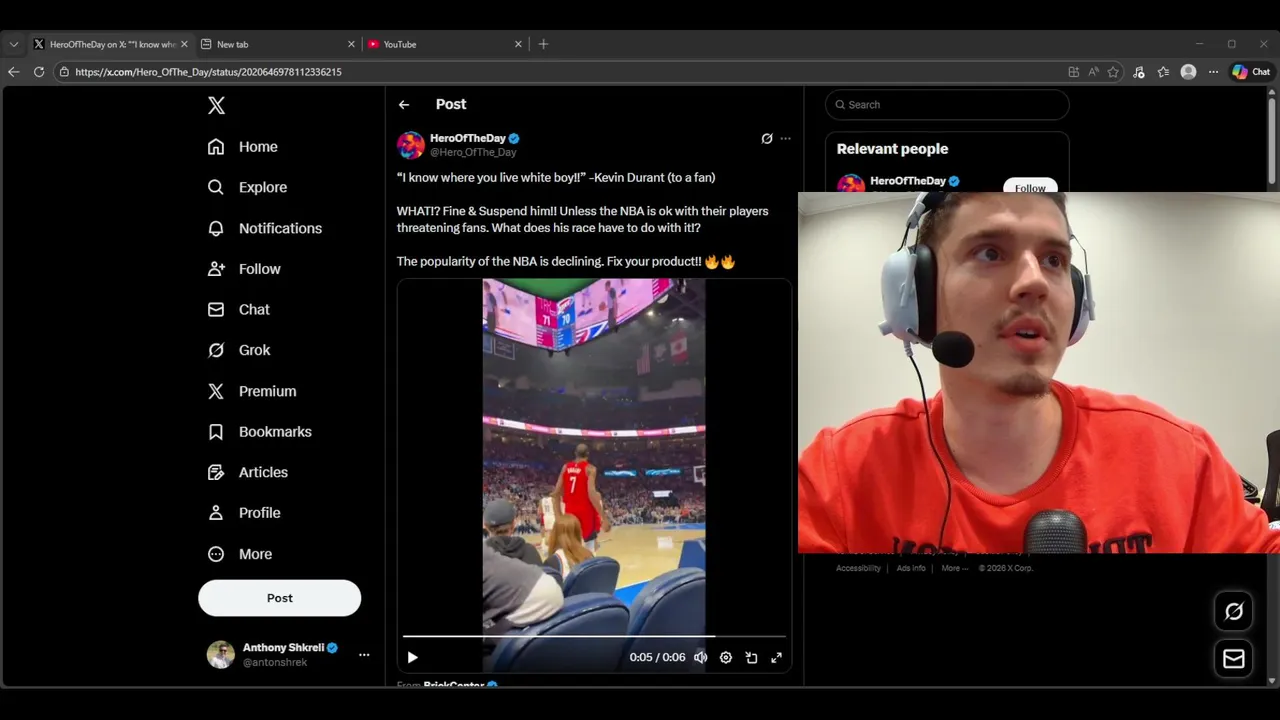Open the Ads info footer link
The image size is (1280, 720).
click(911, 568)
